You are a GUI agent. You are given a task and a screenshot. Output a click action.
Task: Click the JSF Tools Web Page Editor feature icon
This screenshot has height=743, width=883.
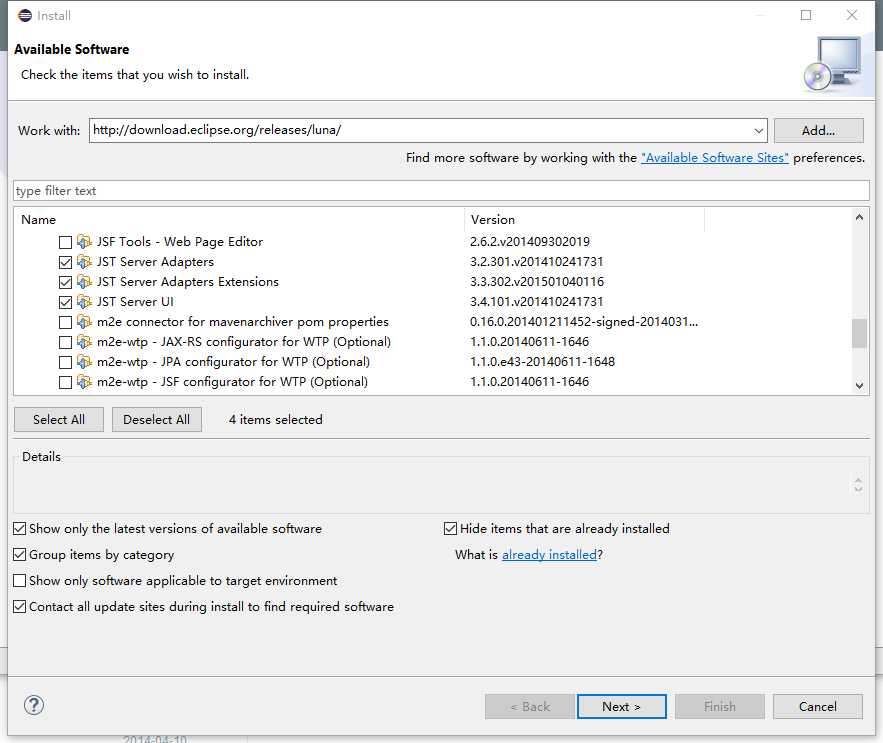pyautogui.click(x=84, y=242)
